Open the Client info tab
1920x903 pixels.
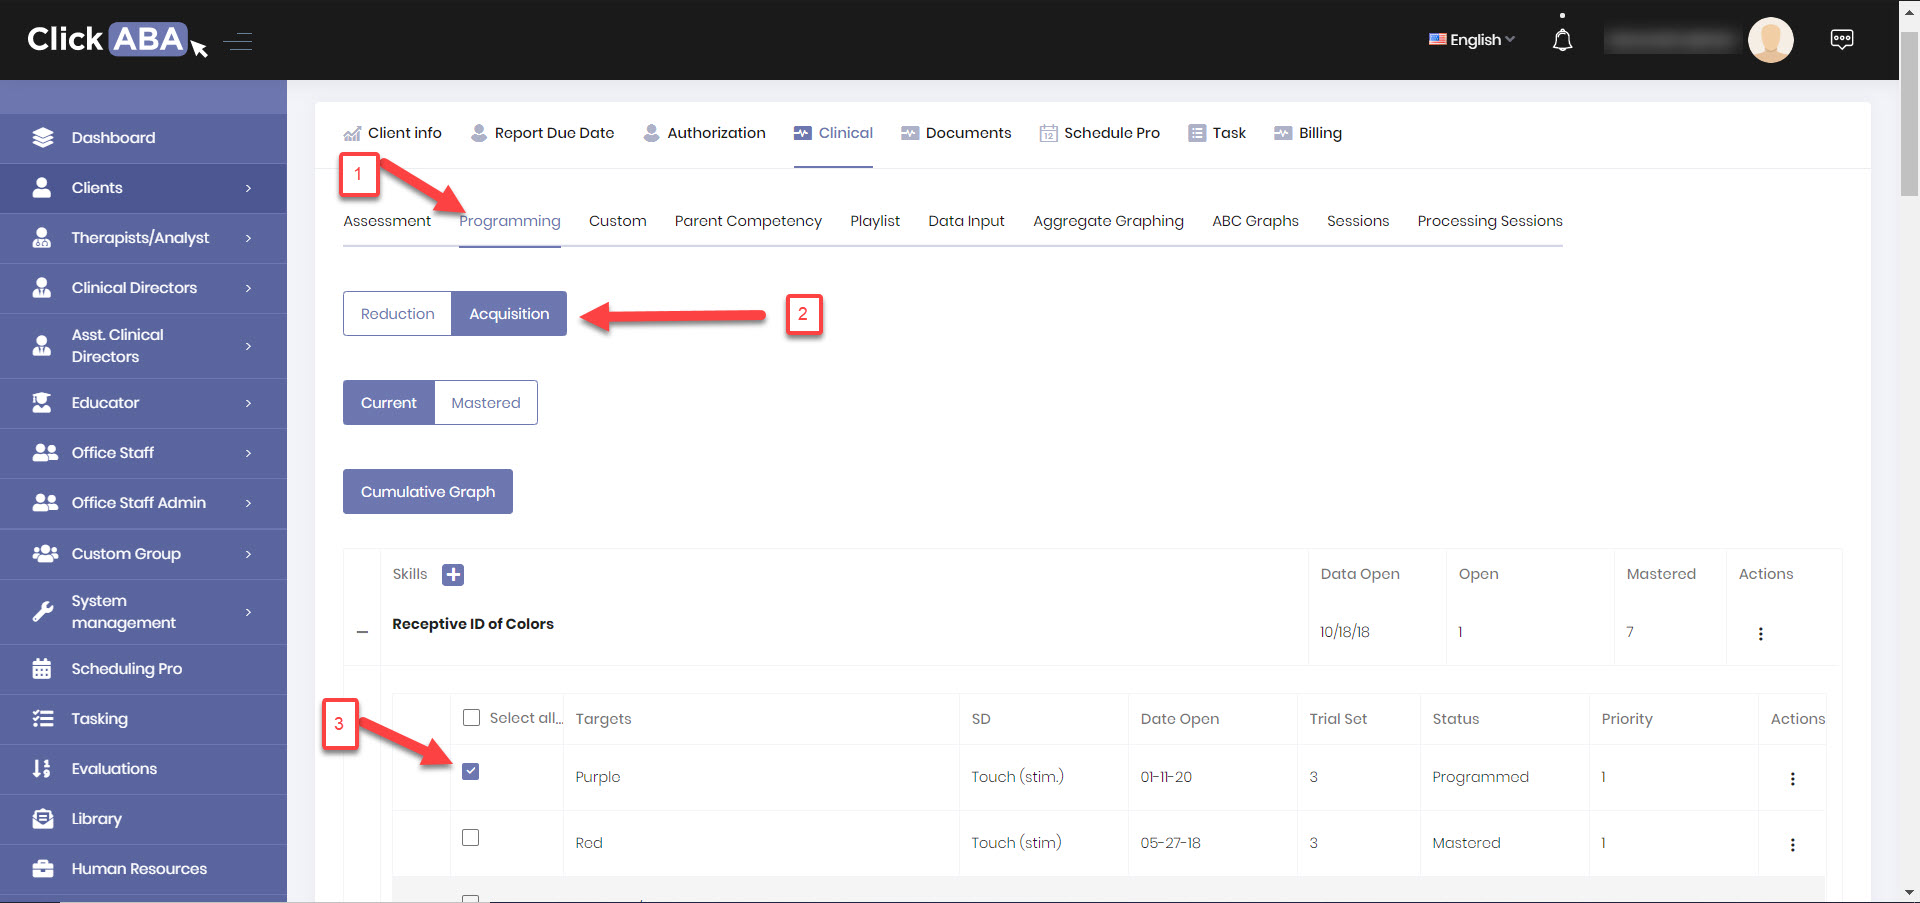point(392,133)
